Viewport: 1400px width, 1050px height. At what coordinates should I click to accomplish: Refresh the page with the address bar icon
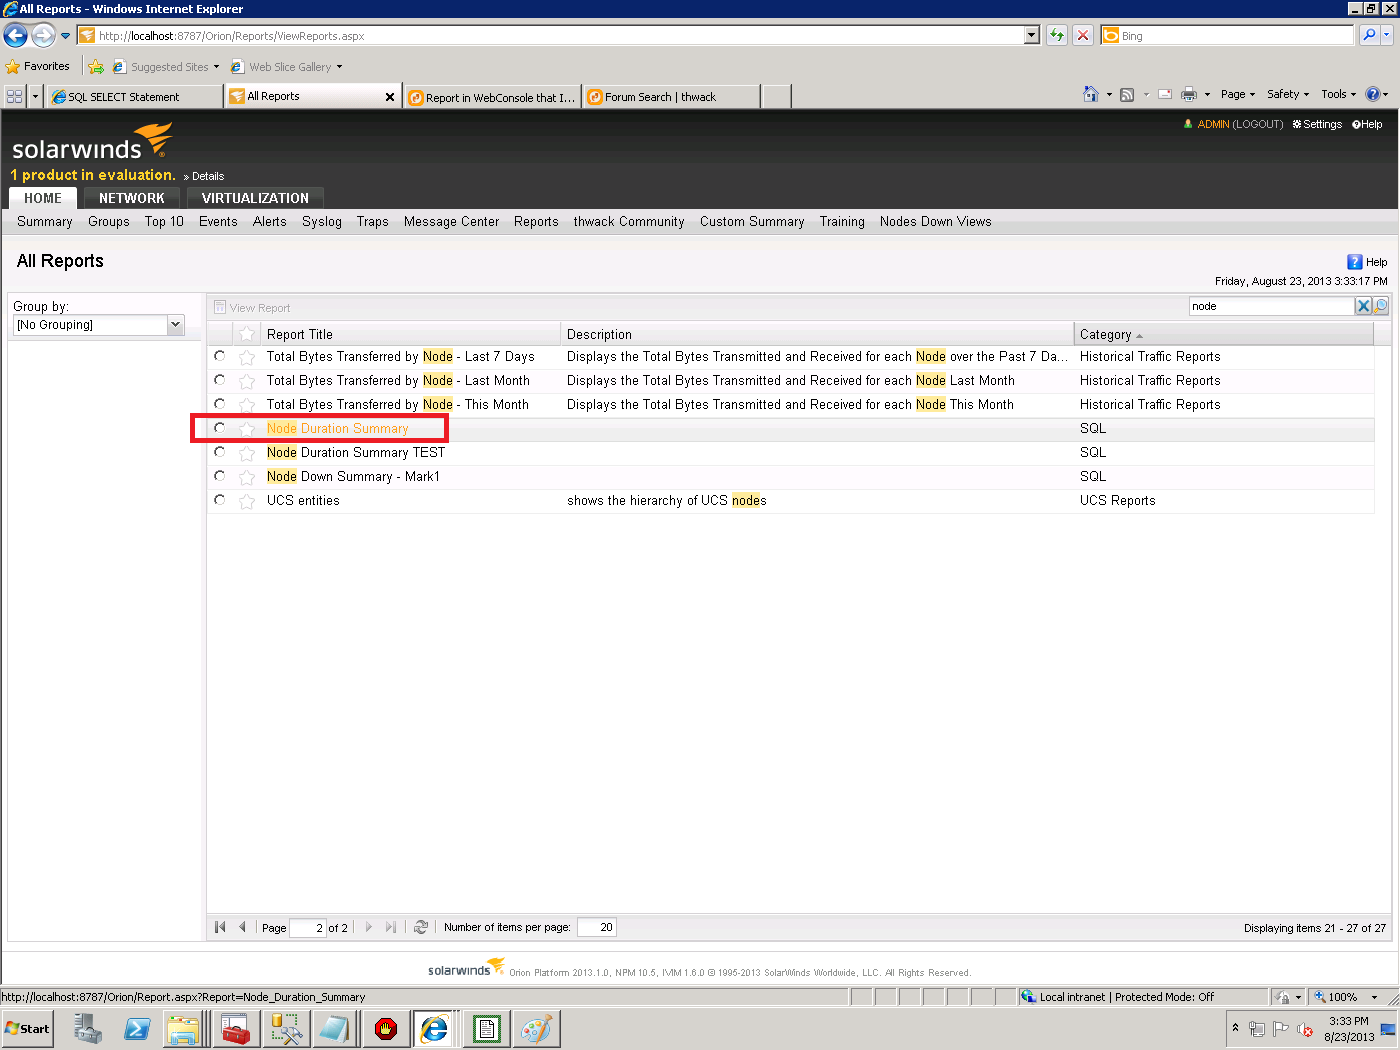tap(1057, 36)
